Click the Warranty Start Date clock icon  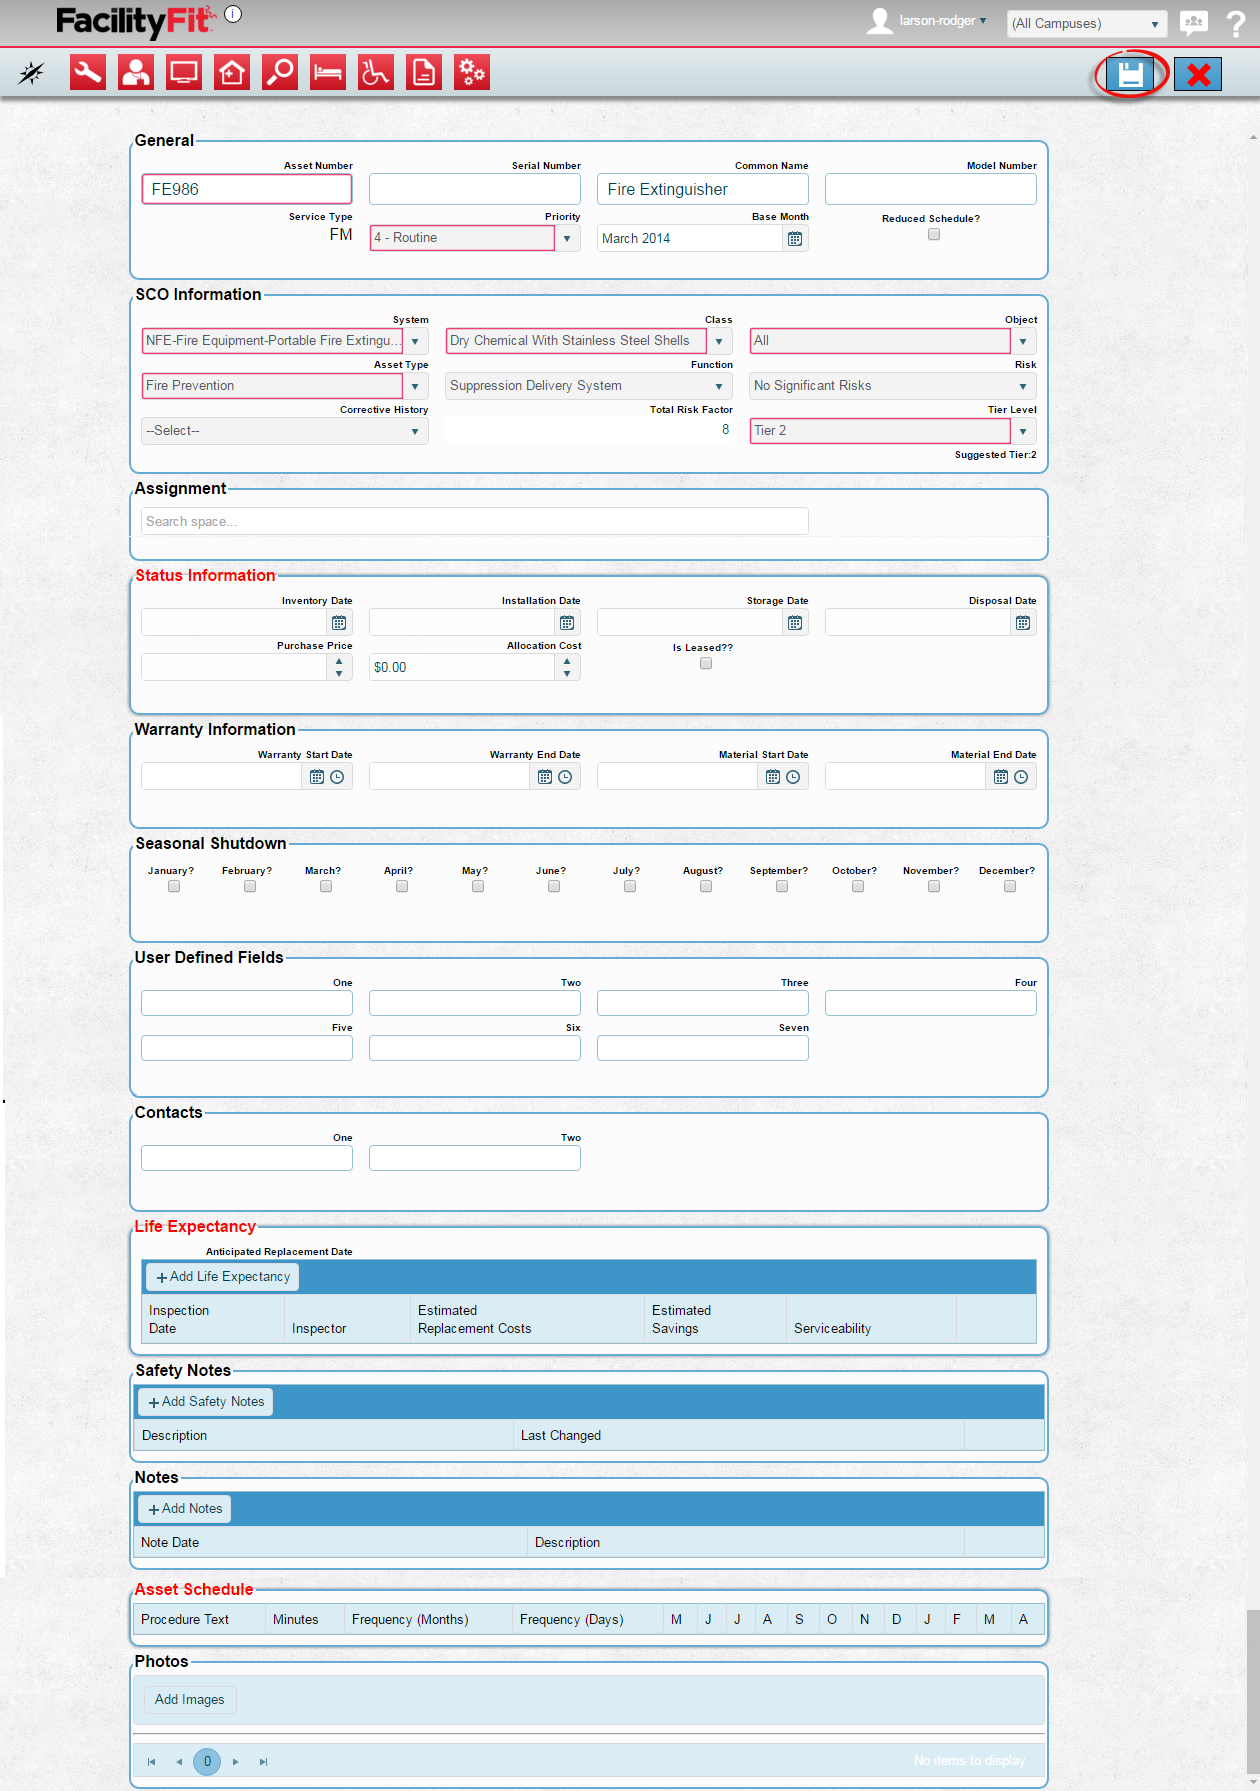[x=337, y=777]
